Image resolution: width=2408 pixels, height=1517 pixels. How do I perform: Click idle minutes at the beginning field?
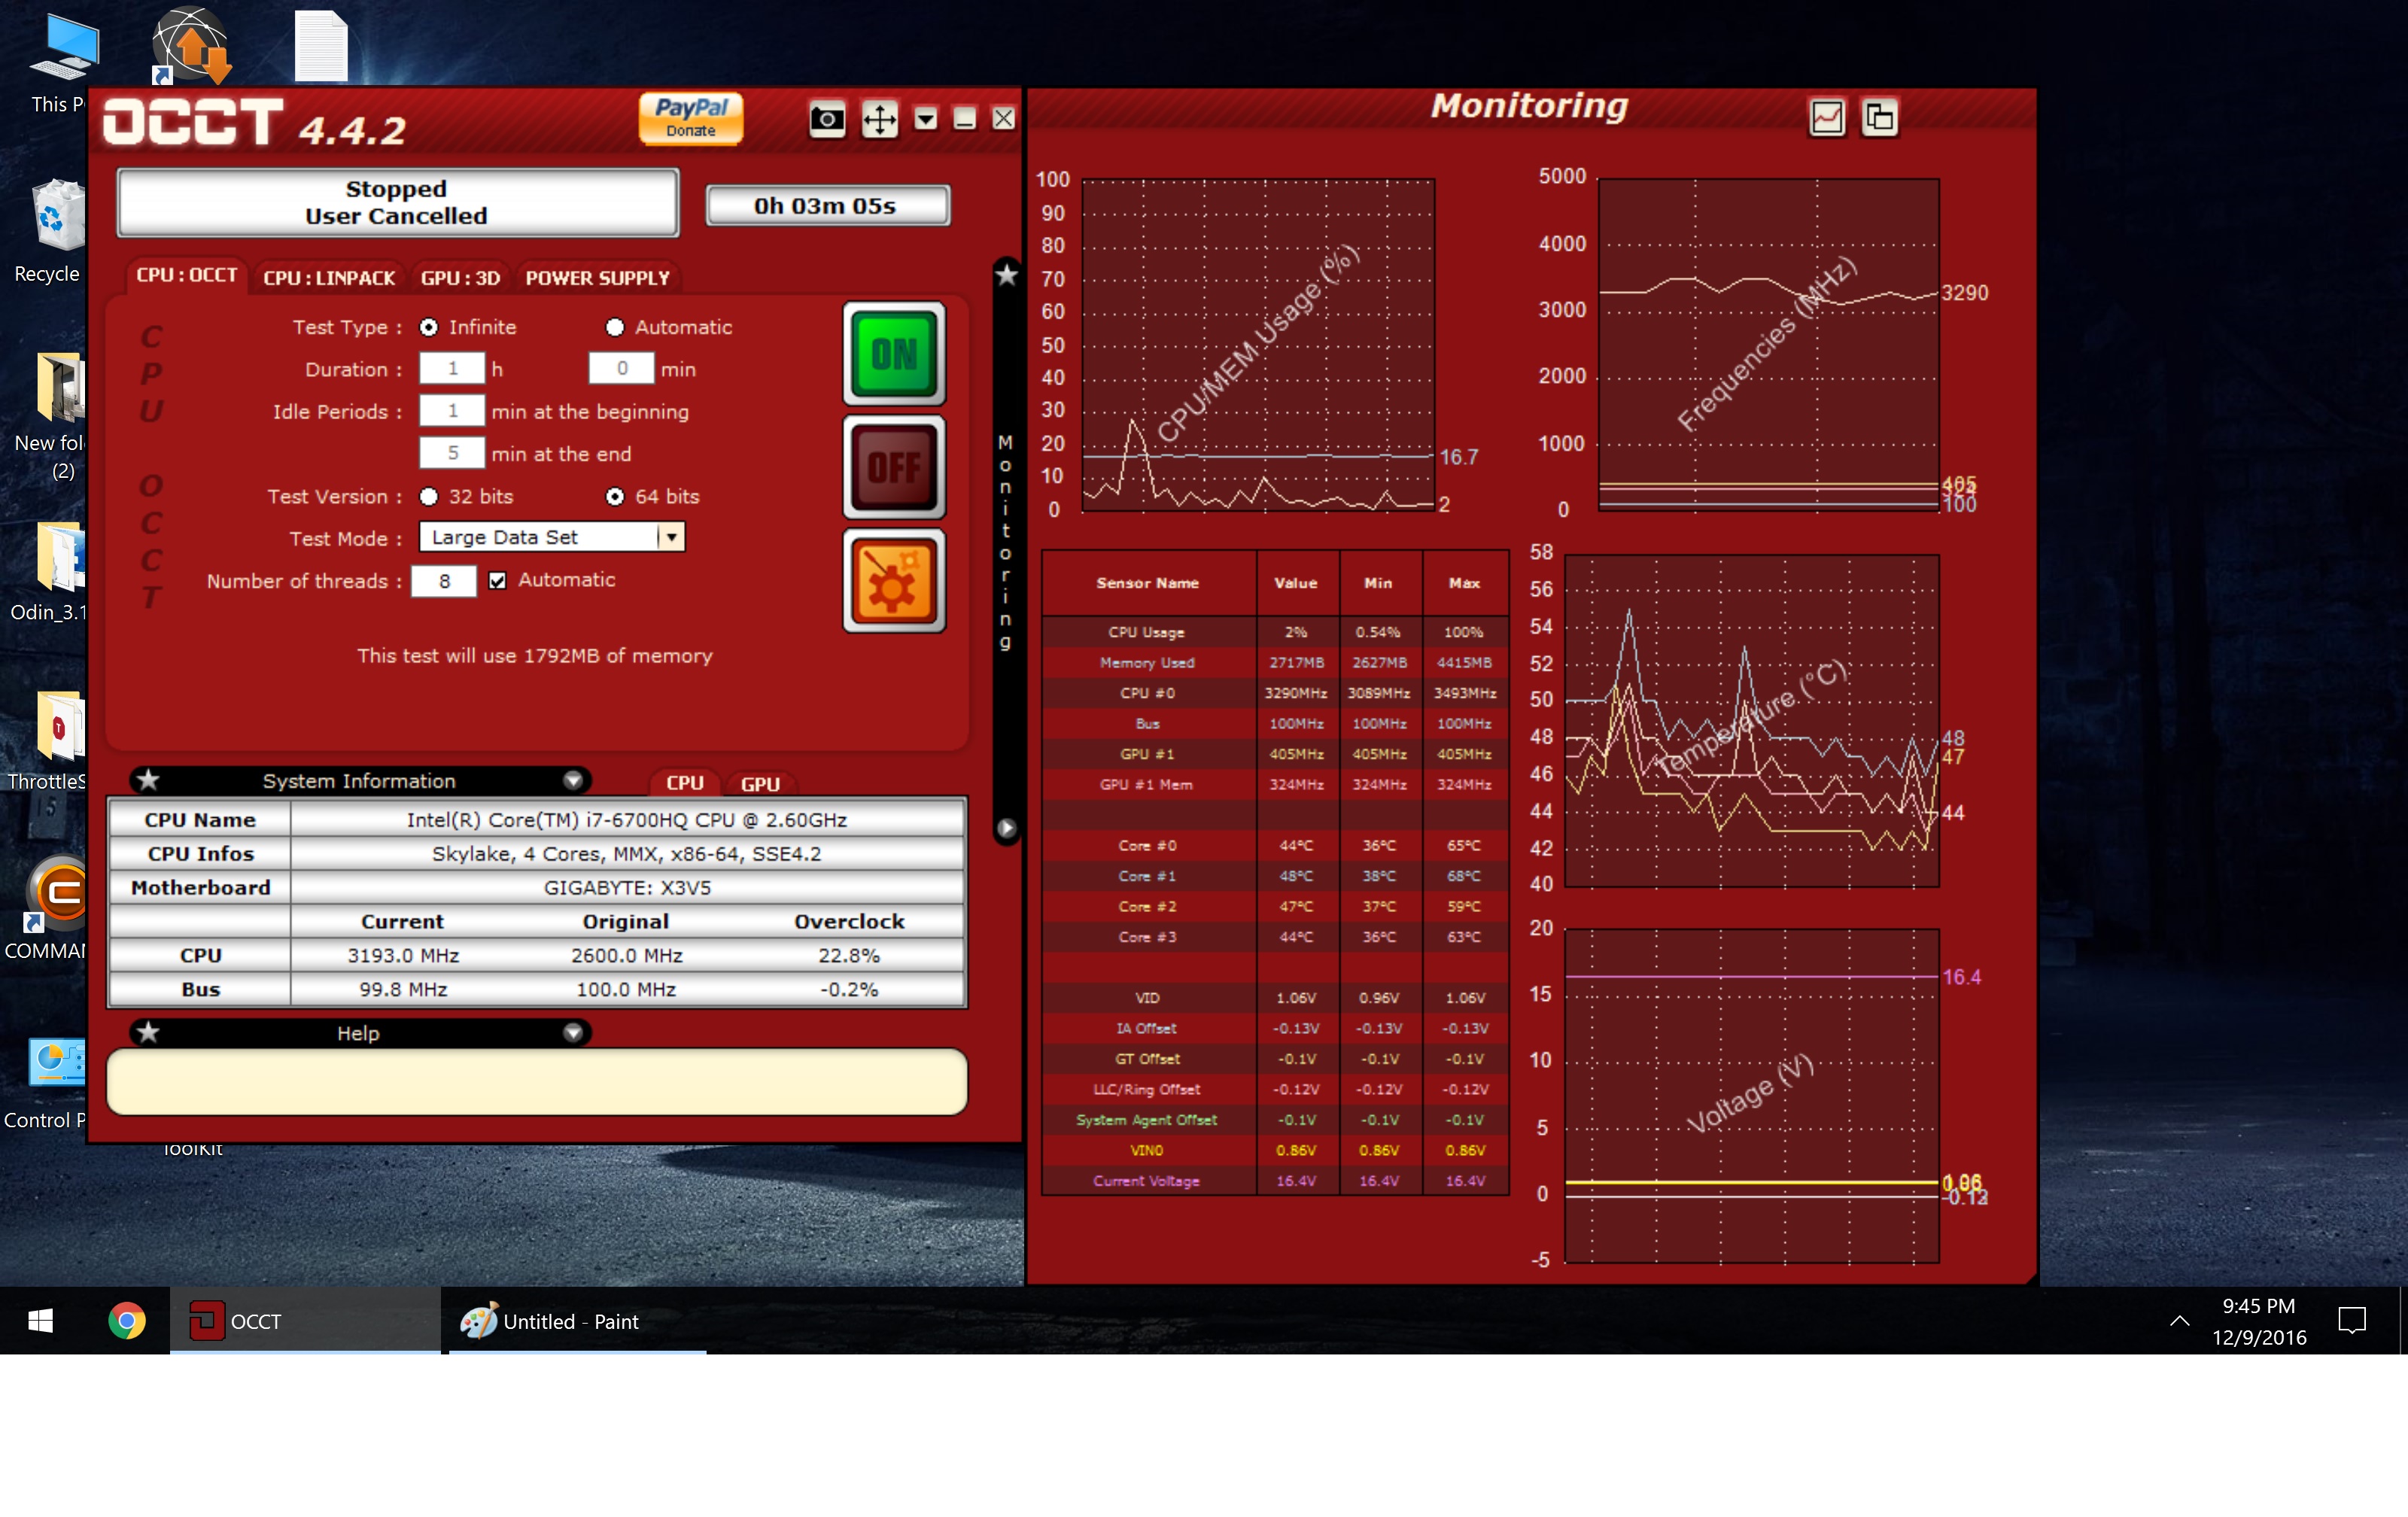click(x=452, y=411)
